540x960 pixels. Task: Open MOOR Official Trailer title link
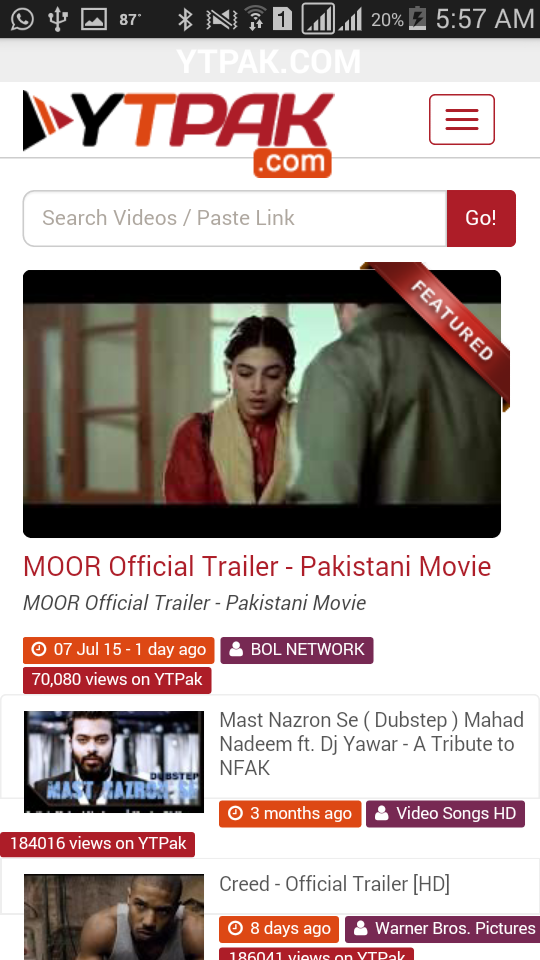tap(257, 566)
